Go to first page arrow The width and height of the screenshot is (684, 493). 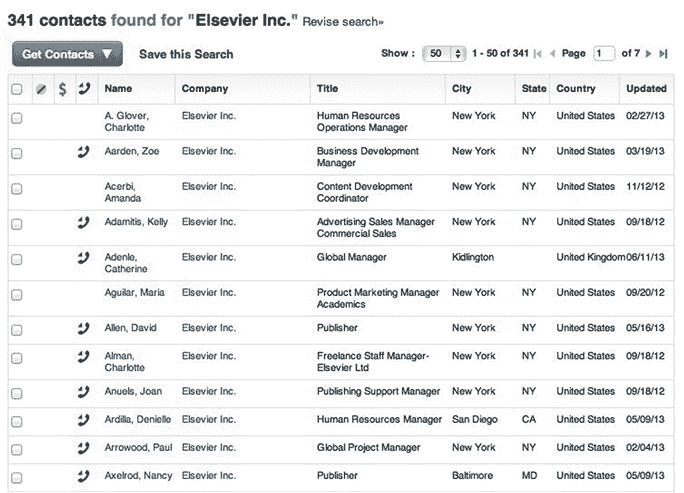pos(538,54)
